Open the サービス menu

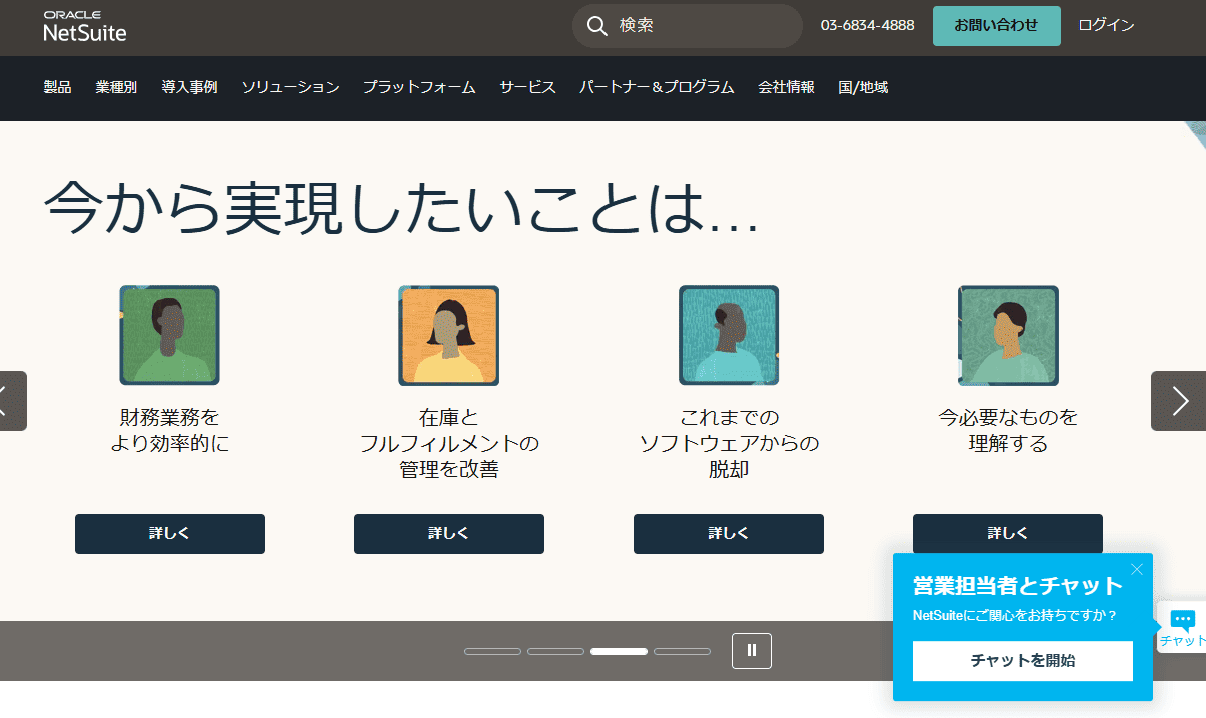click(527, 87)
